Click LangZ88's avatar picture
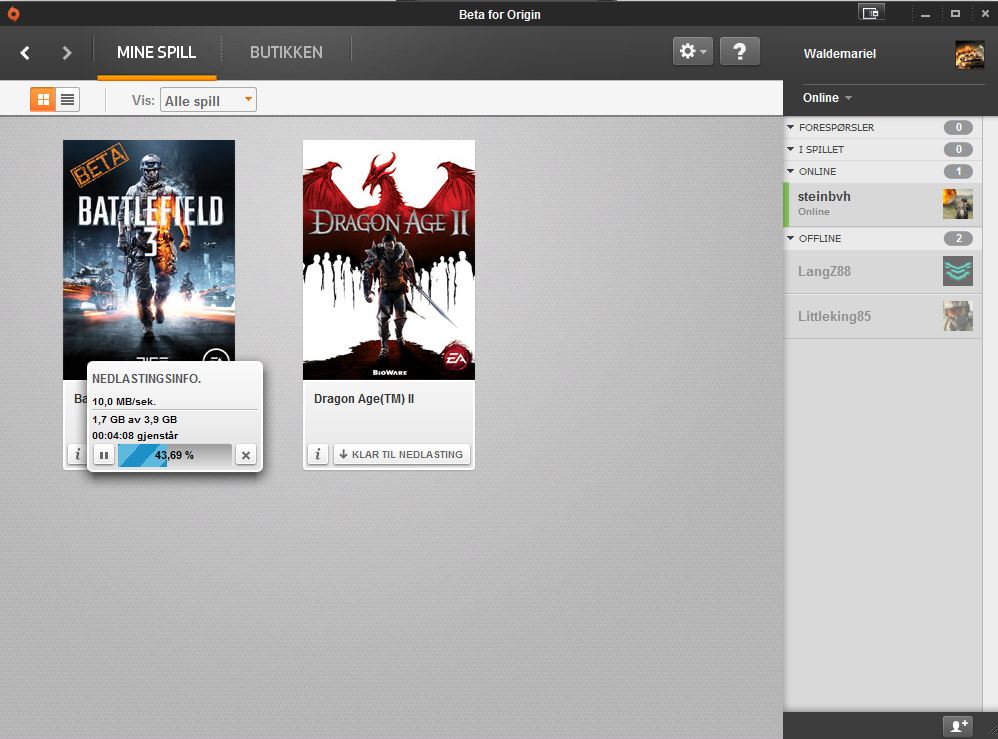Viewport: 998px width, 739px height. (958, 271)
